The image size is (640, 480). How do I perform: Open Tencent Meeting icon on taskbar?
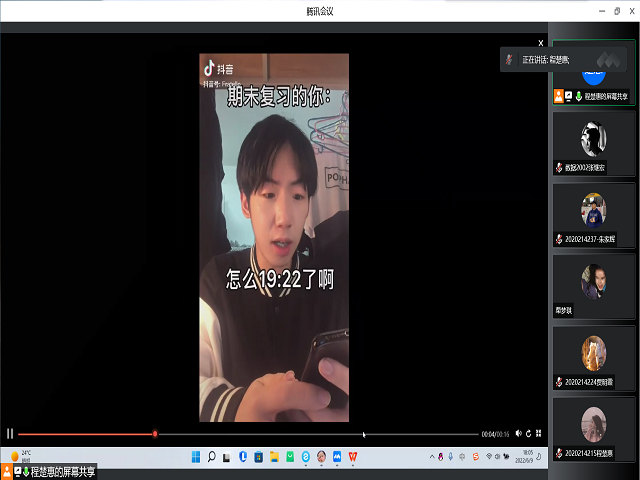[x=337, y=457]
